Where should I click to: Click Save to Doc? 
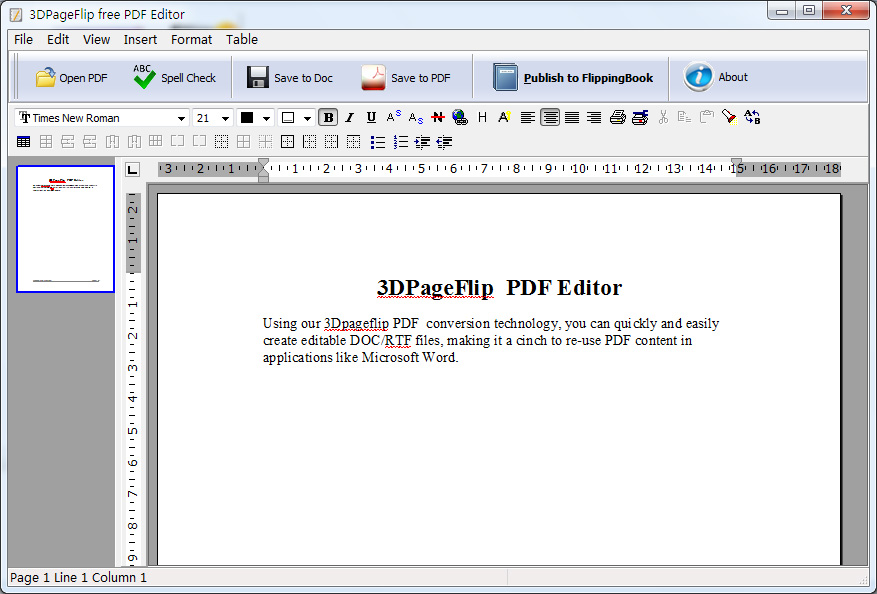coord(290,78)
